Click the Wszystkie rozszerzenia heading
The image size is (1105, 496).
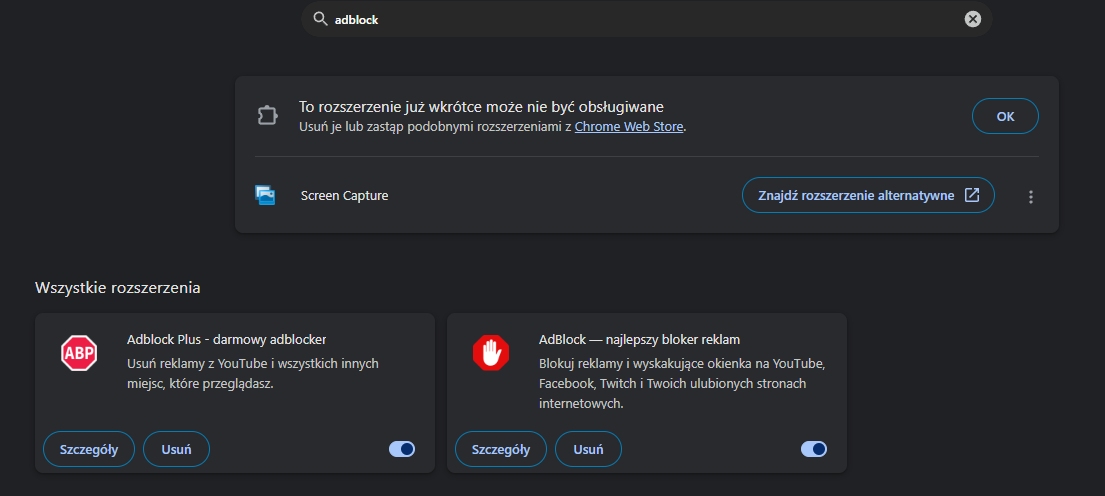[x=118, y=288]
